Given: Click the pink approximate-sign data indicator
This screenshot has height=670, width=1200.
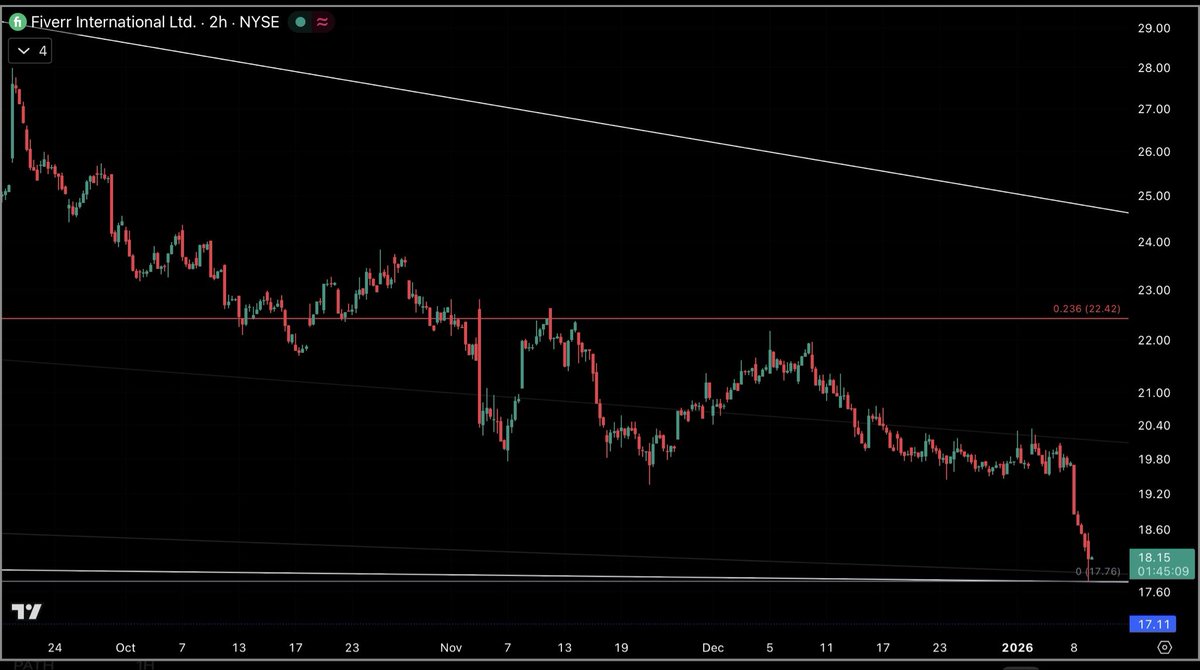Looking at the screenshot, I should coord(323,22).
